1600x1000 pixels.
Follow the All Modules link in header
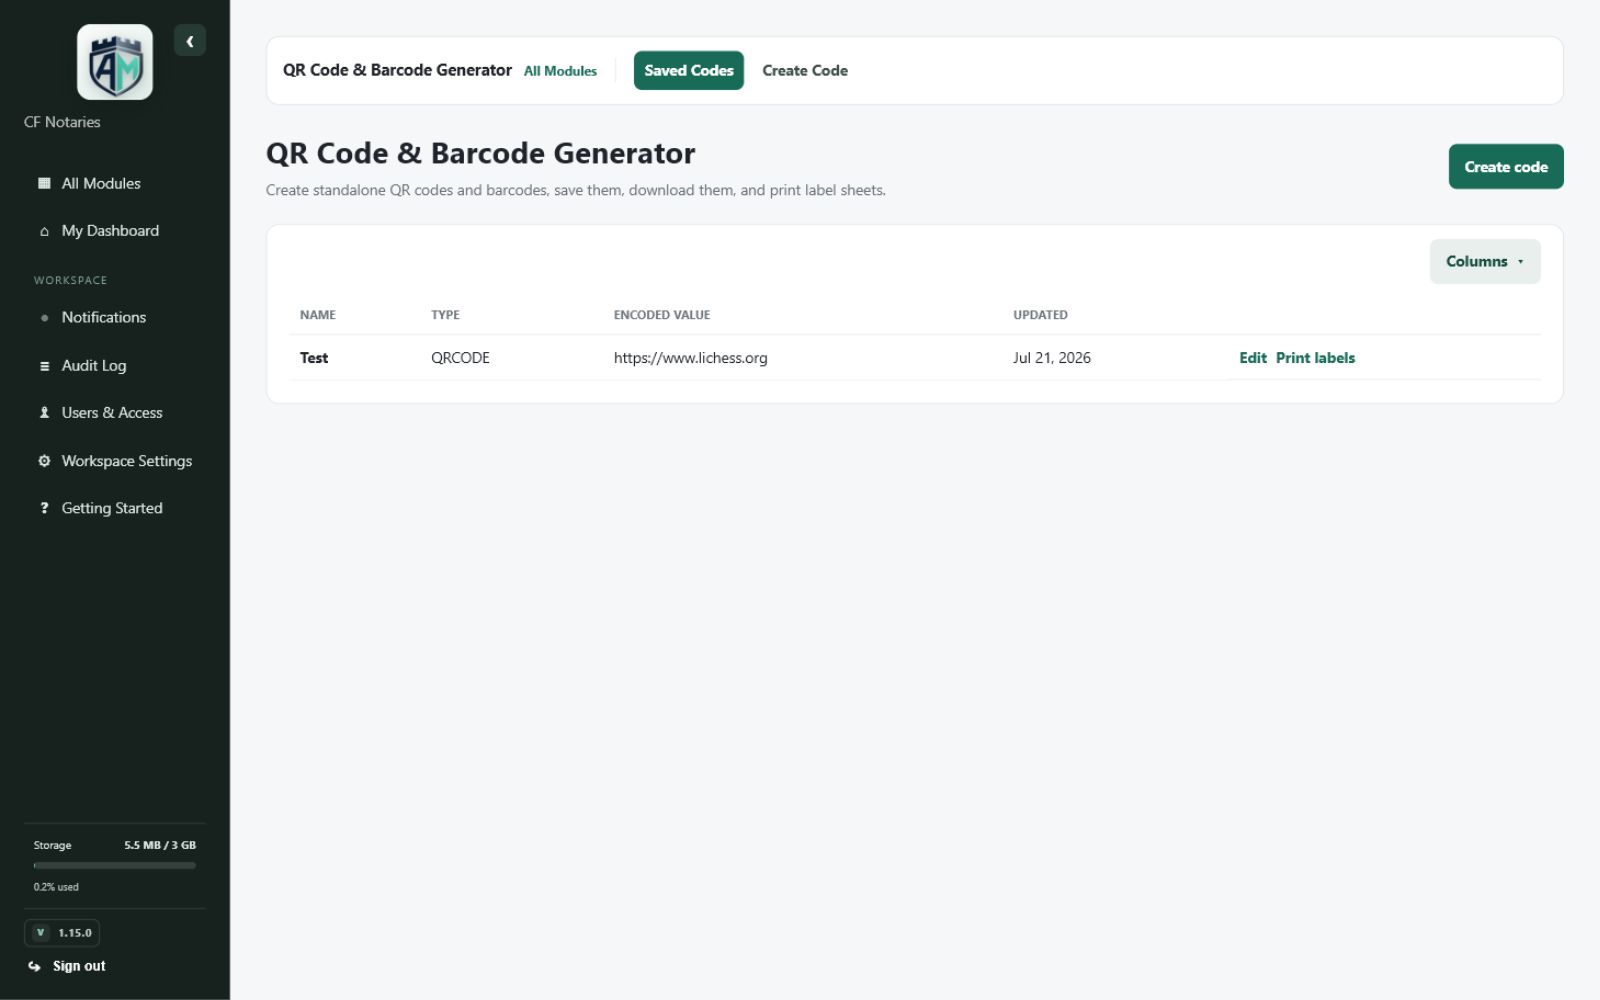pyautogui.click(x=560, y=71)
